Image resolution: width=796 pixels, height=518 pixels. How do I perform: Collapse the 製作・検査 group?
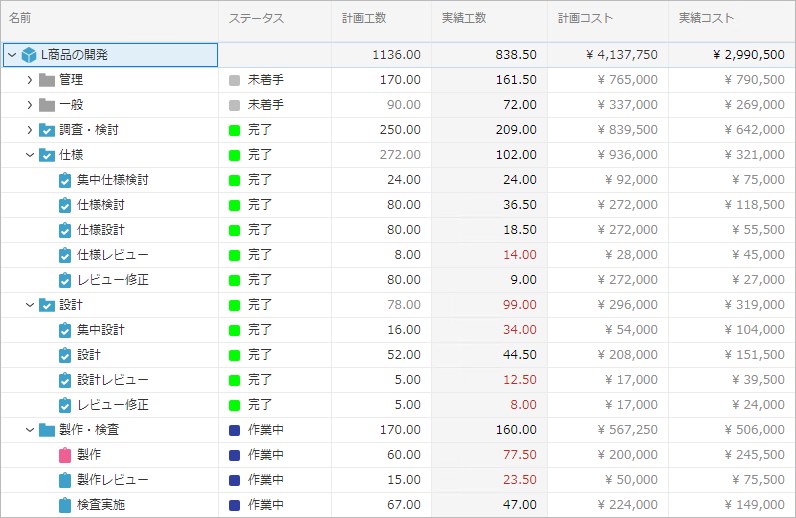pos(30,430)
